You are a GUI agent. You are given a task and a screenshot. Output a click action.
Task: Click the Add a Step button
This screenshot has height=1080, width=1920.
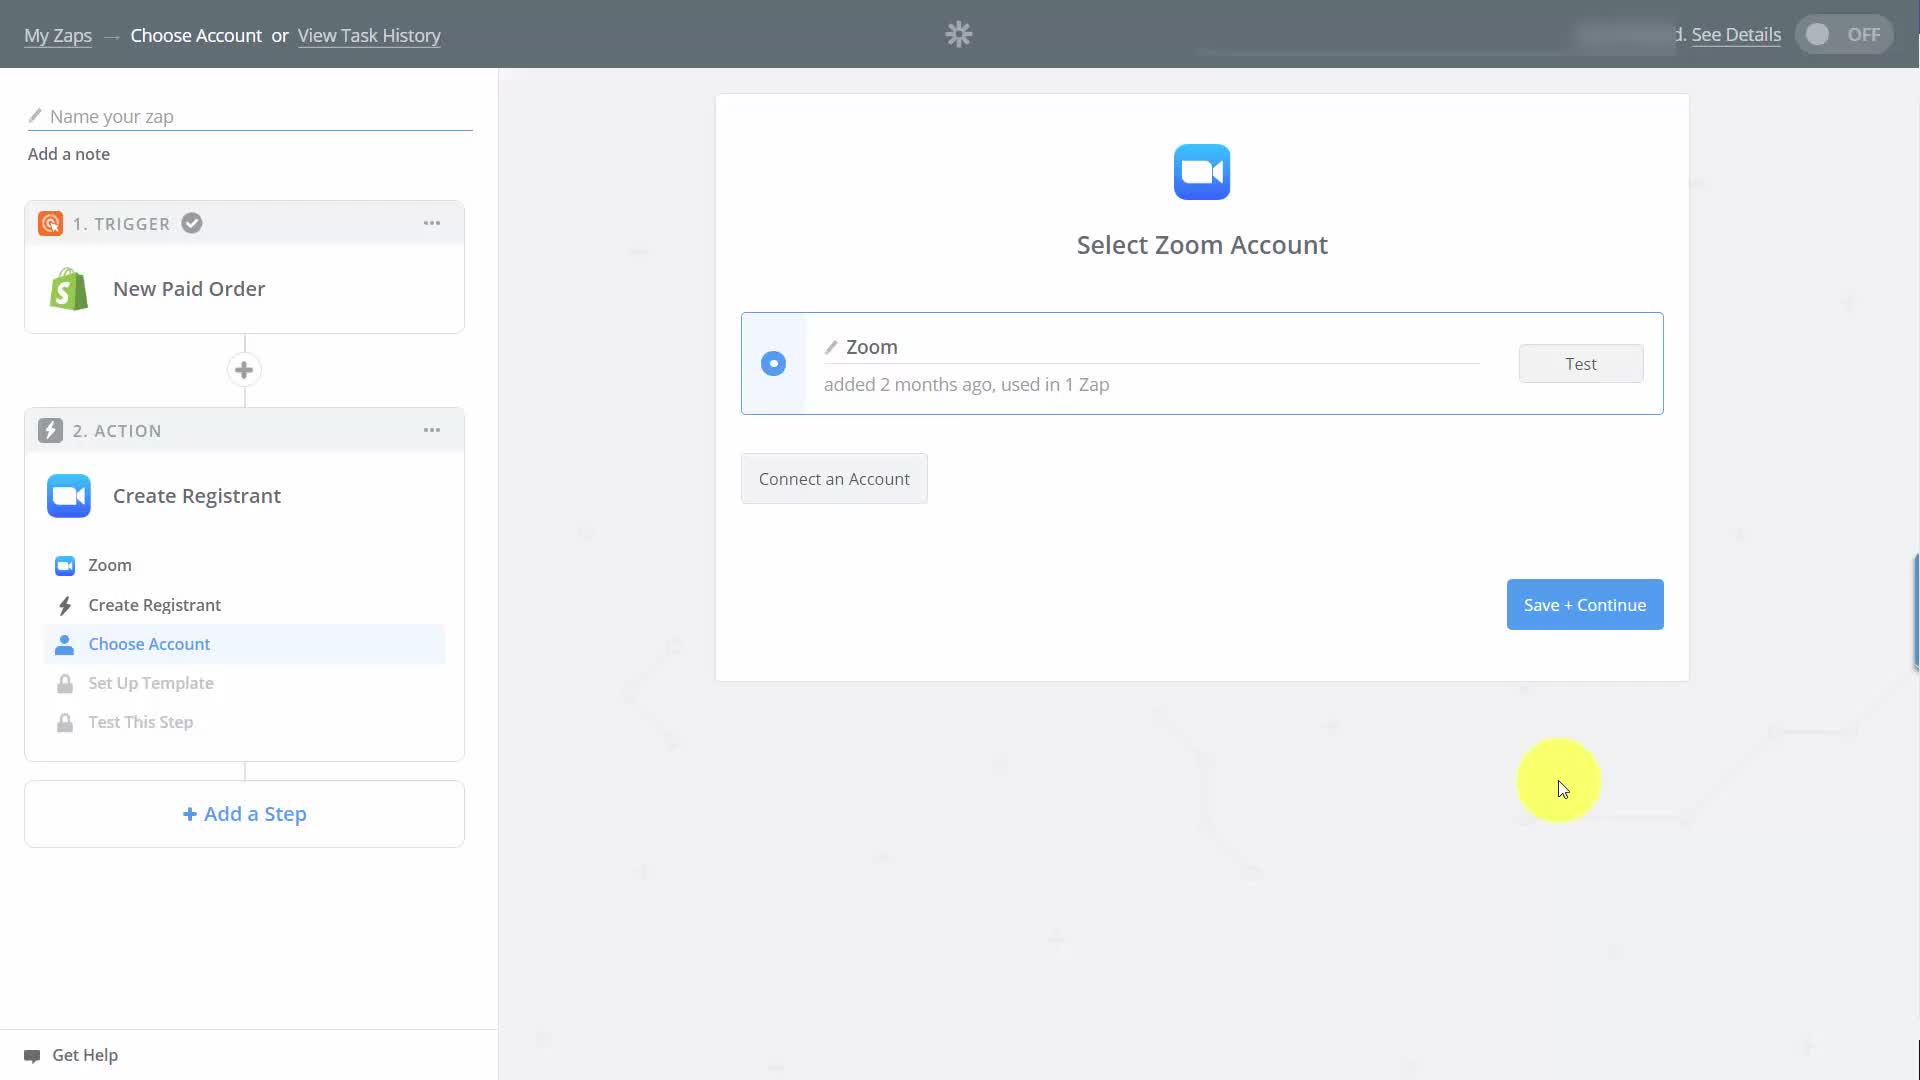tap(244, 814)
